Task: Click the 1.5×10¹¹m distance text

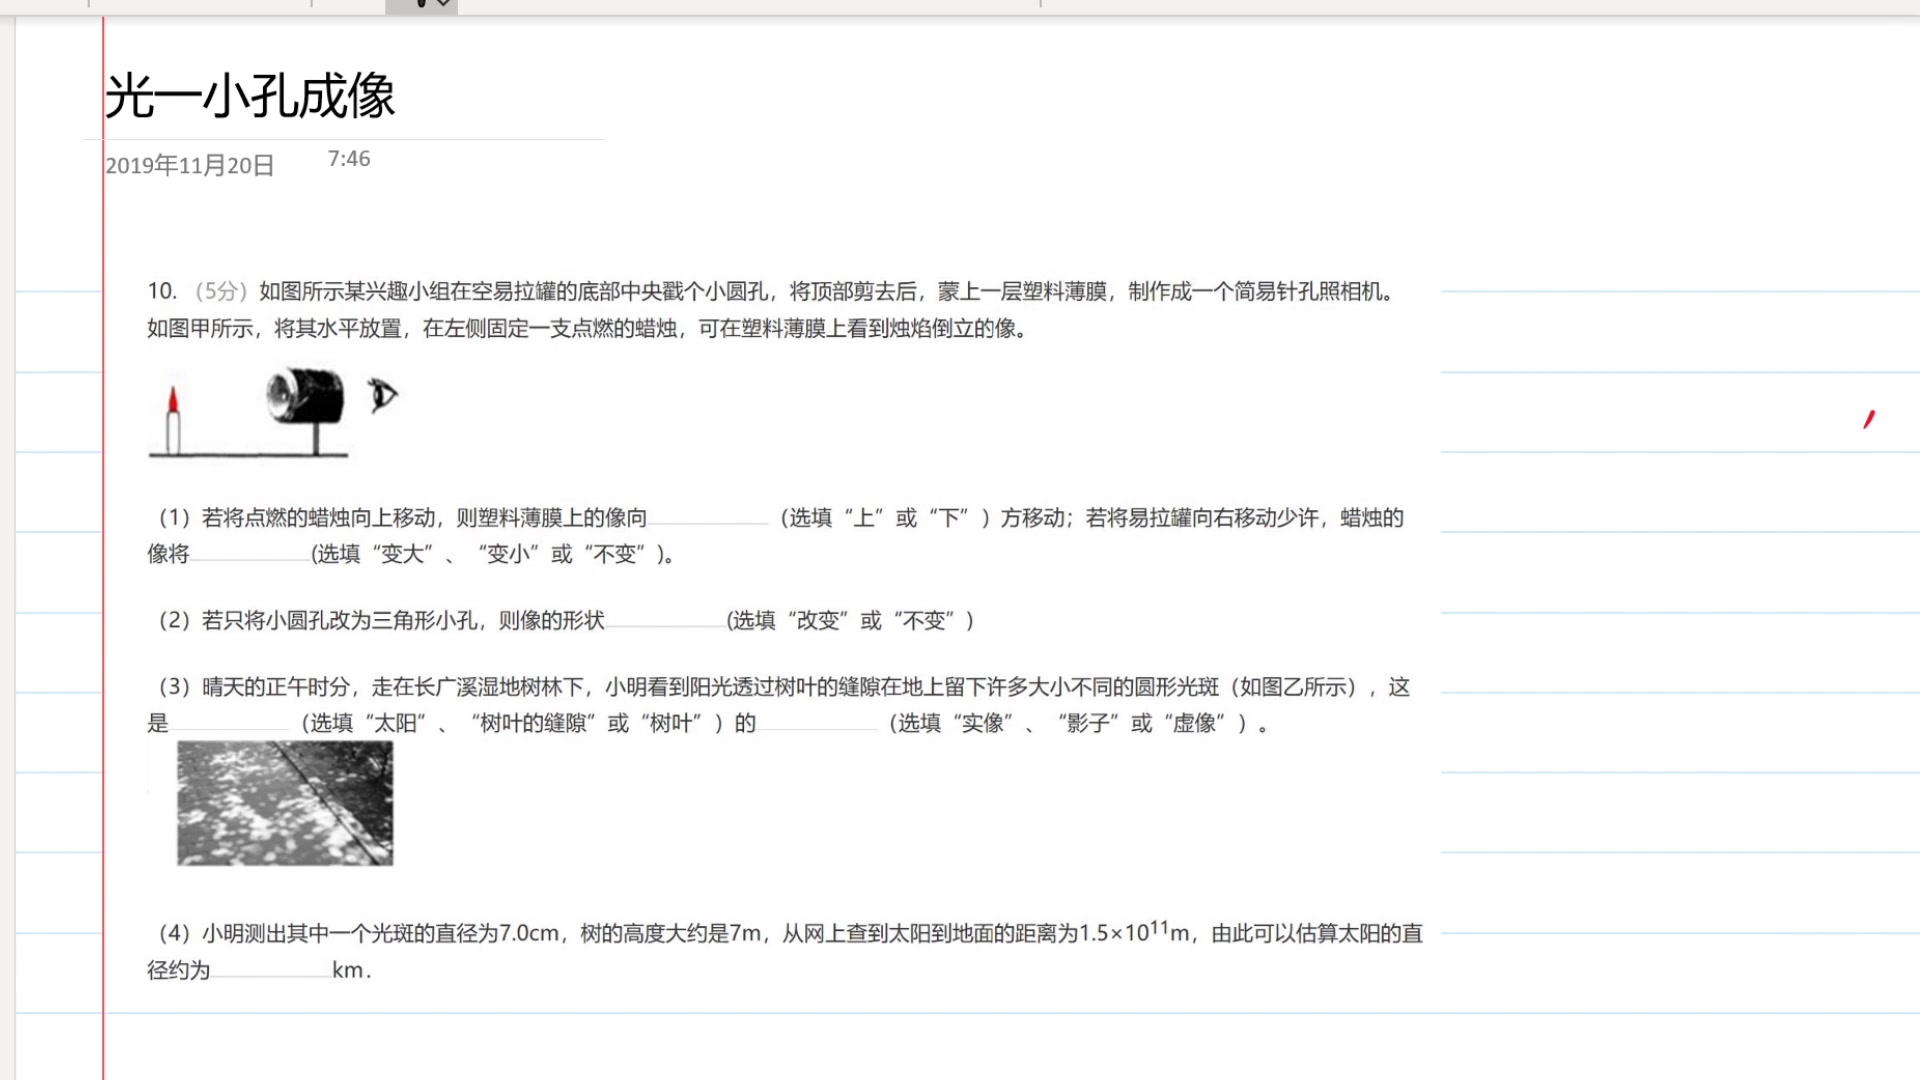Action: point(1134,933)
